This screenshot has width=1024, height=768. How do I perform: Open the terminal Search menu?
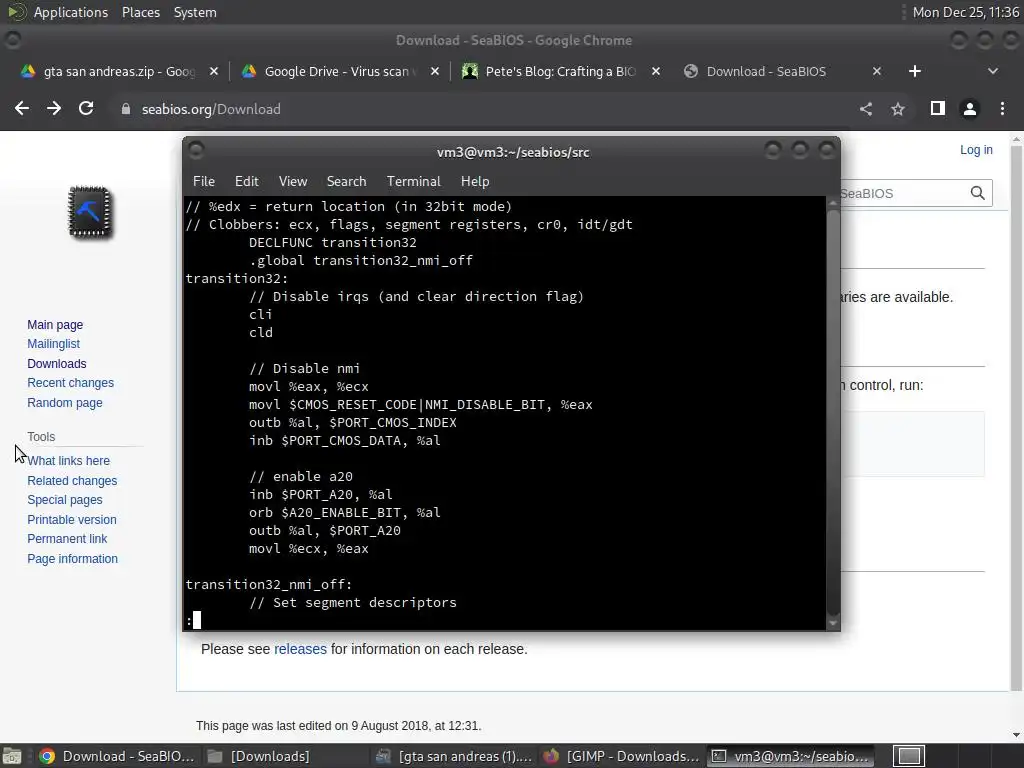pyautogui.click(x=346, y=182)
